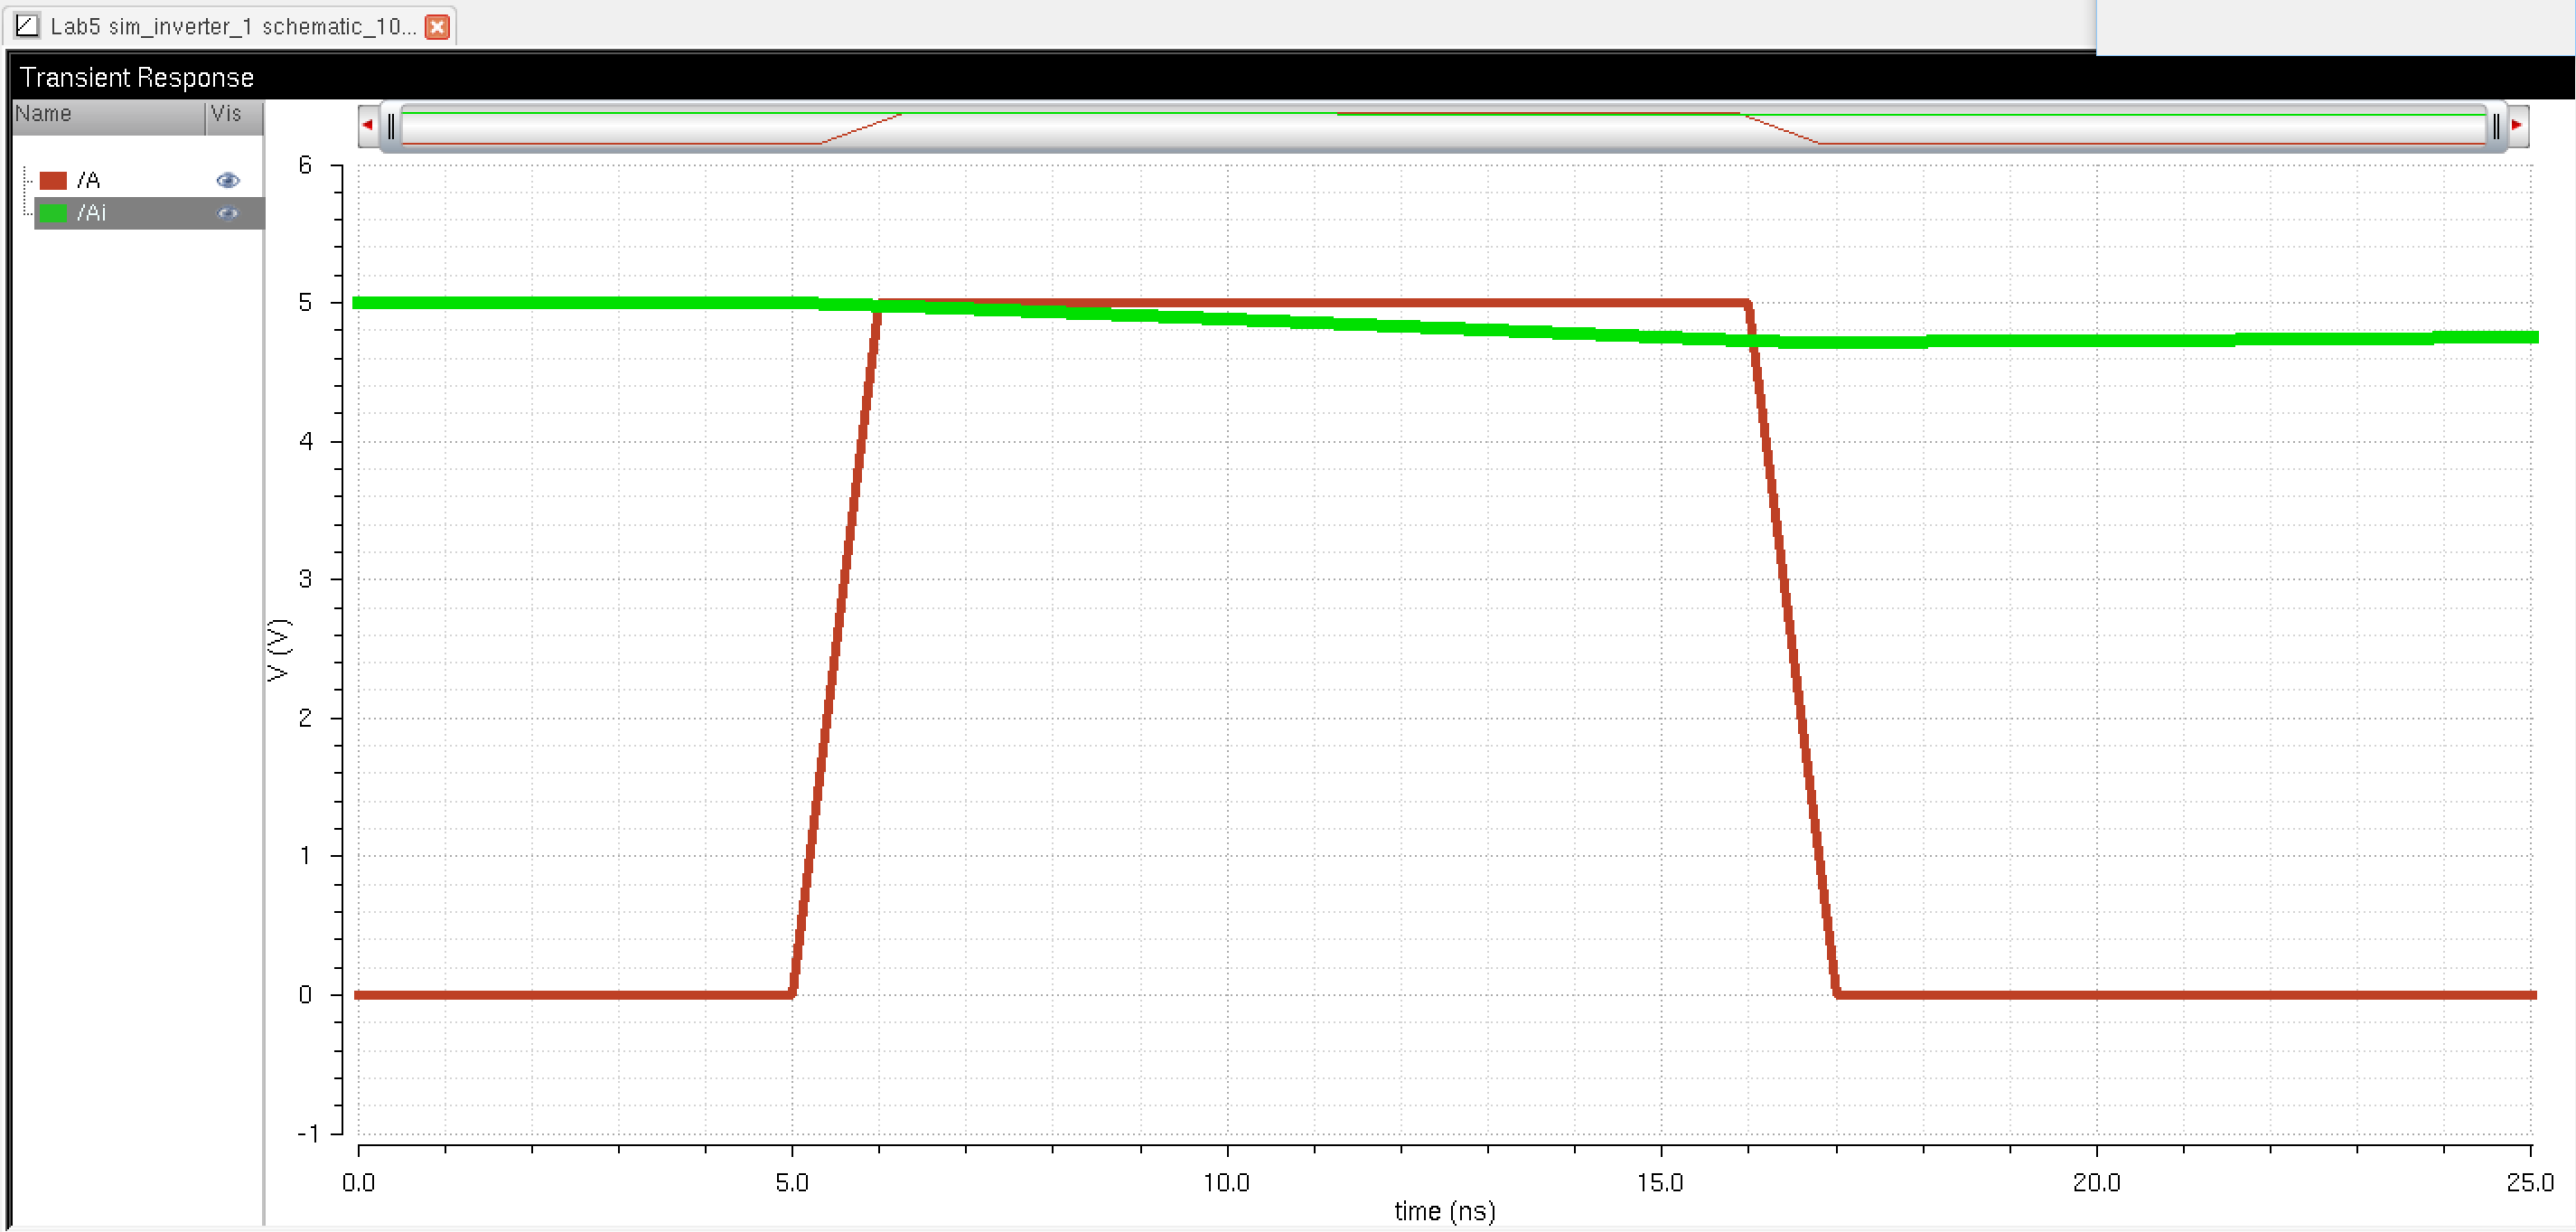Click the time (ns) x-axis label

point(1444,1211)
